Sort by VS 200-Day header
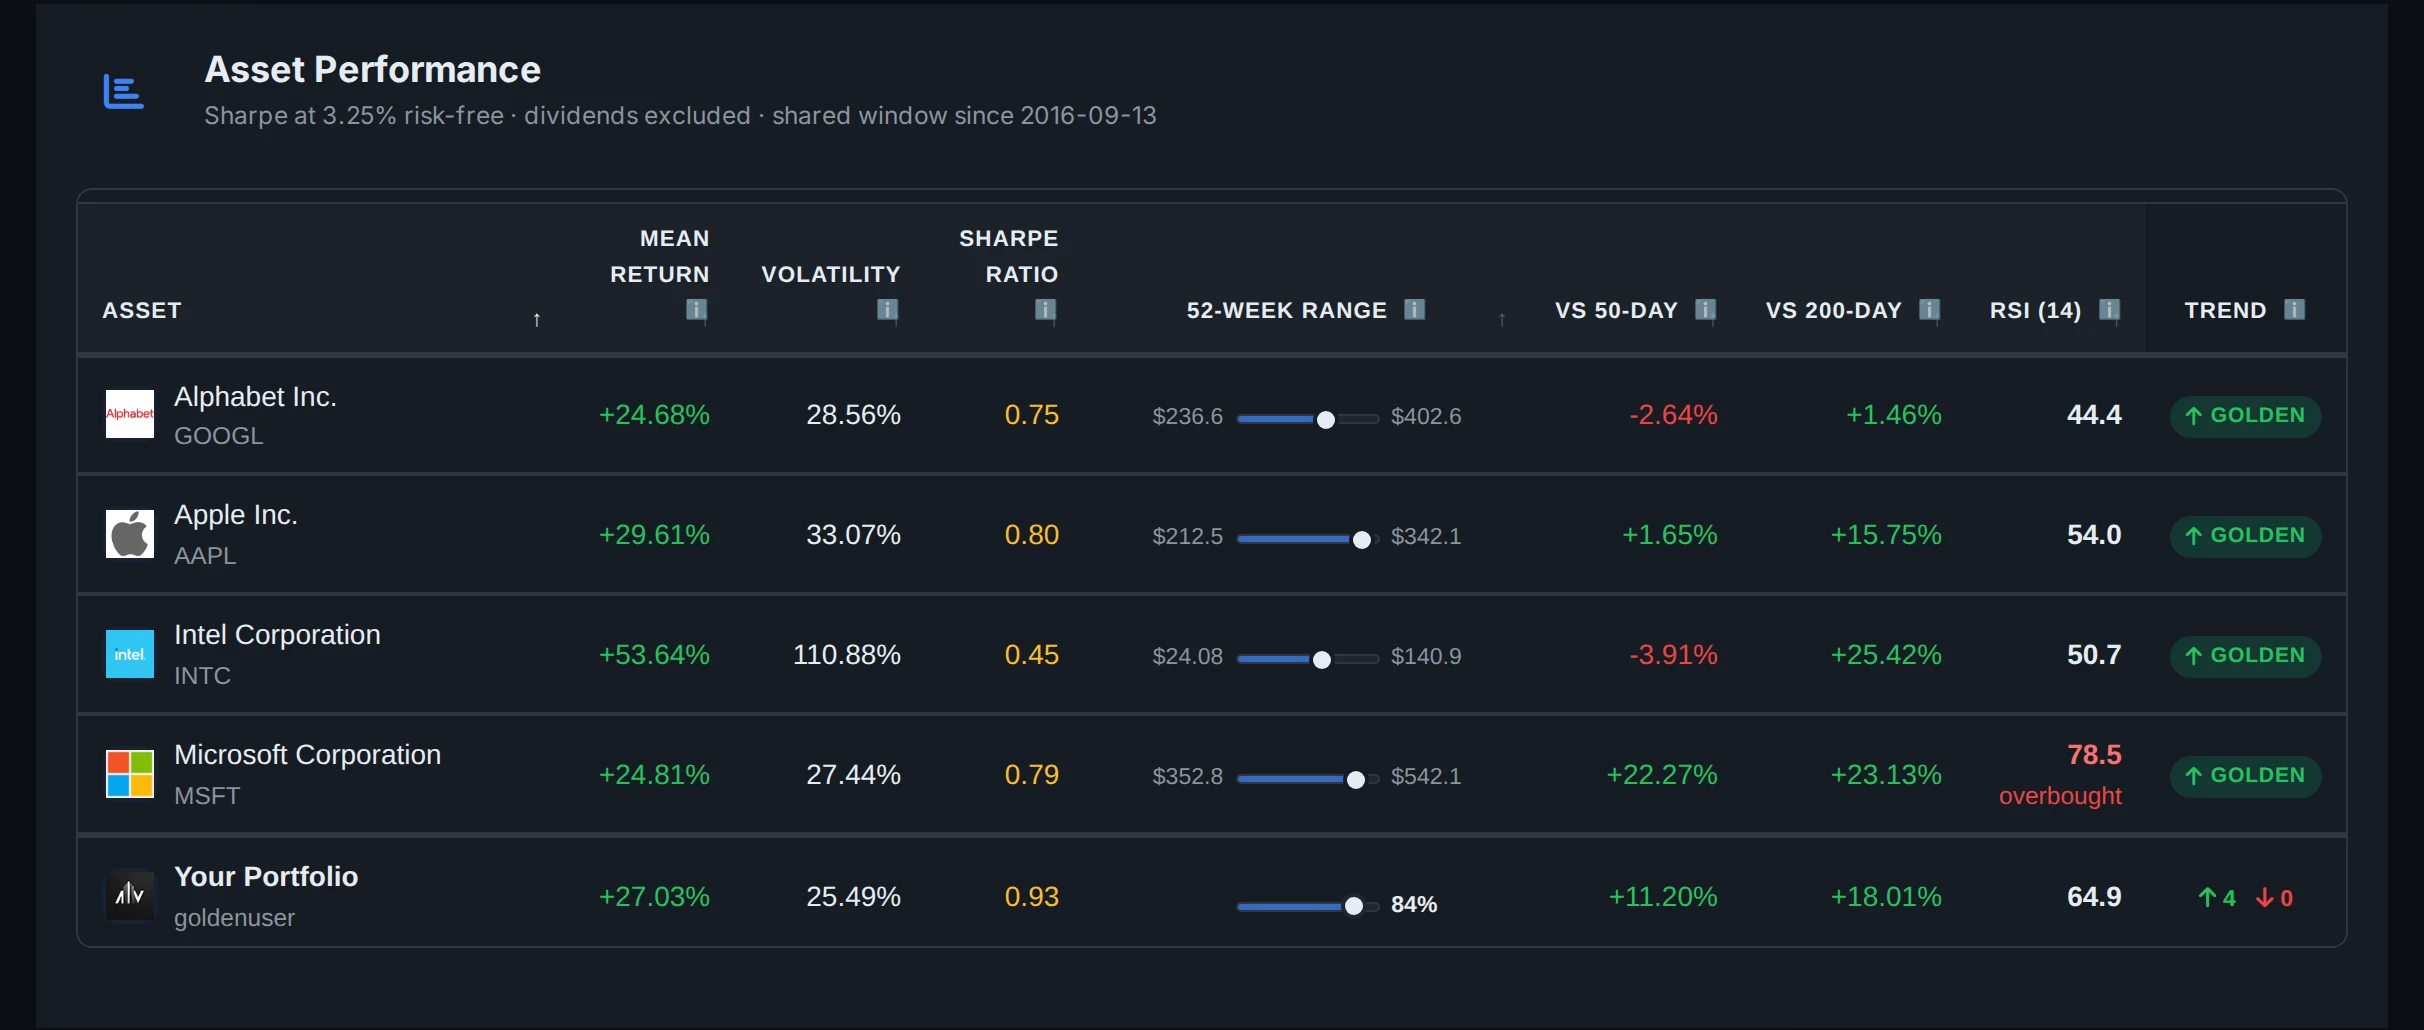Screen dimensions: 2424x1030 1834,310
